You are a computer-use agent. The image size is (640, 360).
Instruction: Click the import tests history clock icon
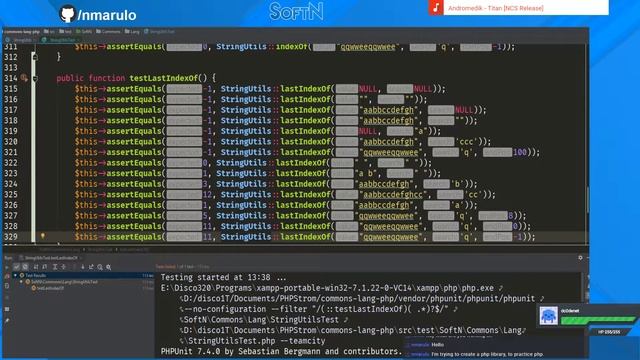[x=100, y=267]
